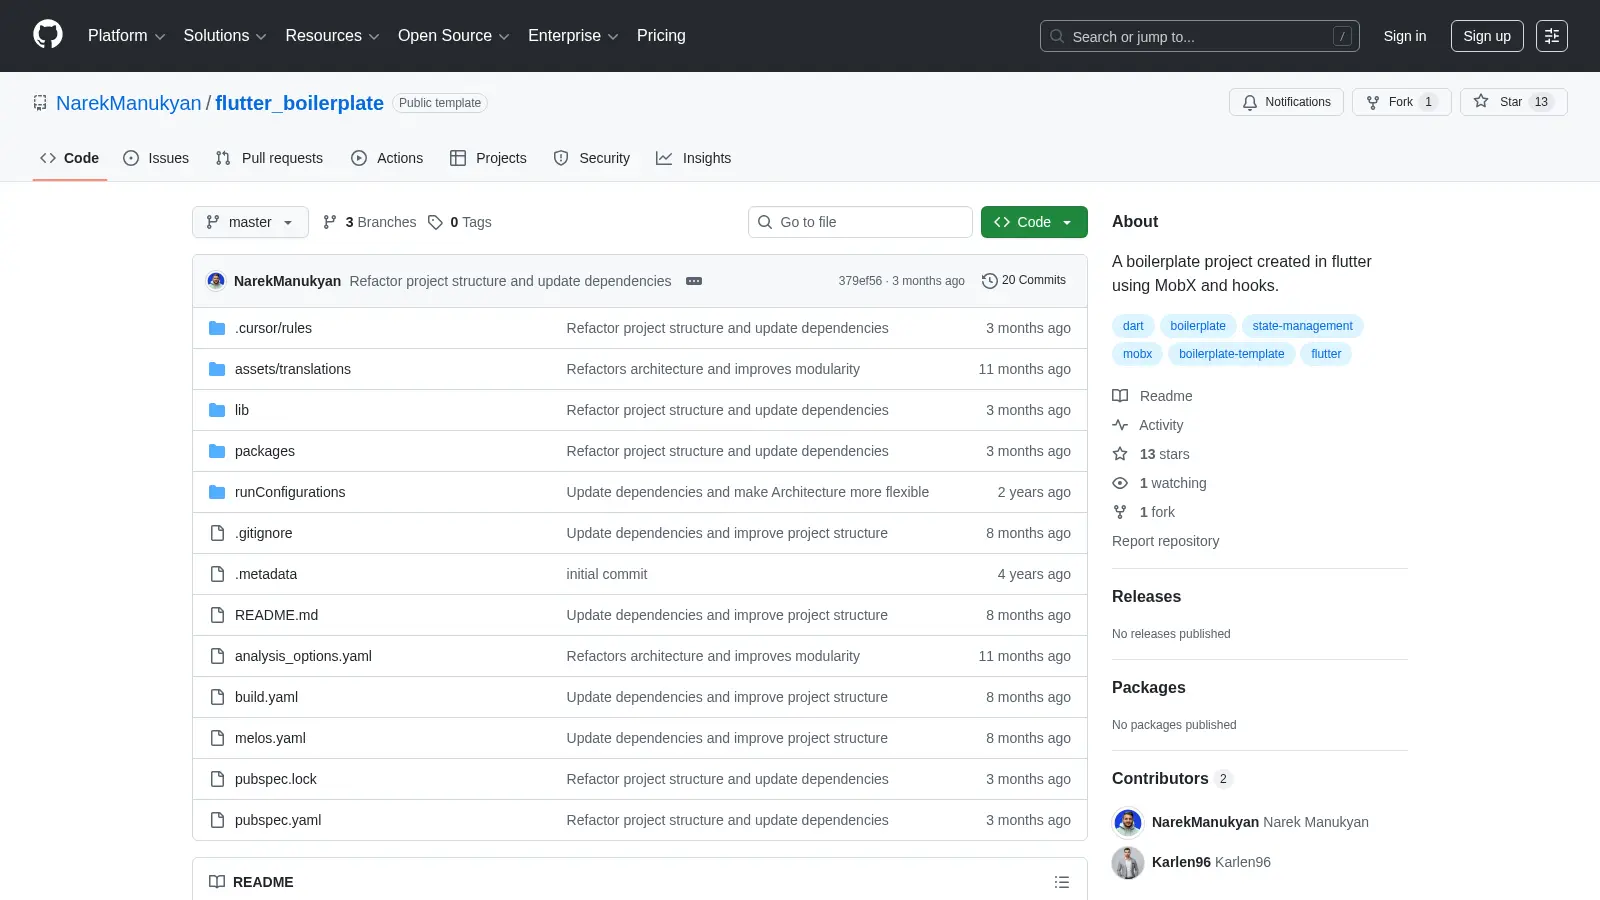
Task: Click the Go to file input
Action: pos(860,222)
